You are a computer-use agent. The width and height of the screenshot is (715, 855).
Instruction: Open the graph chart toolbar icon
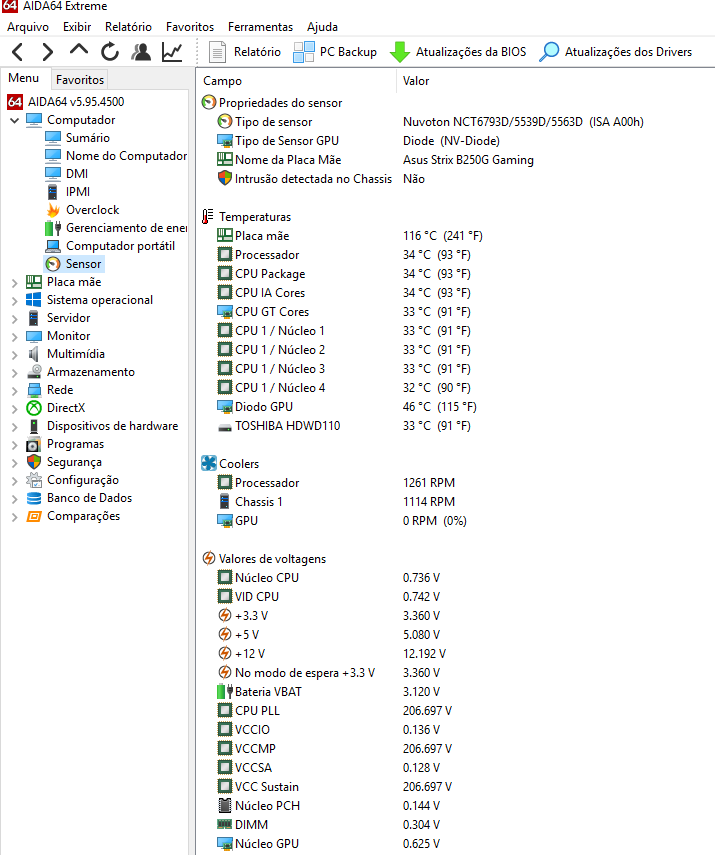click(x=172, y=52)
